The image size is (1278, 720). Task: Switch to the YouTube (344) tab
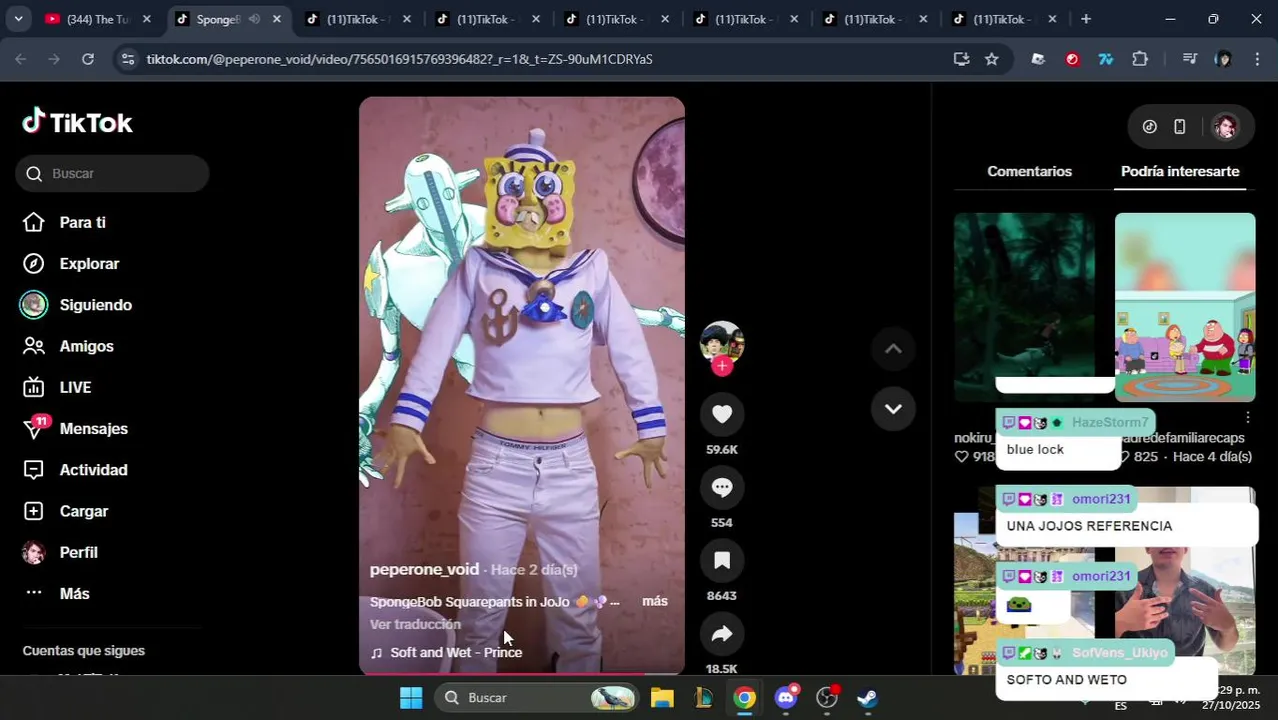pyautogui.click(x=97, y=19)
